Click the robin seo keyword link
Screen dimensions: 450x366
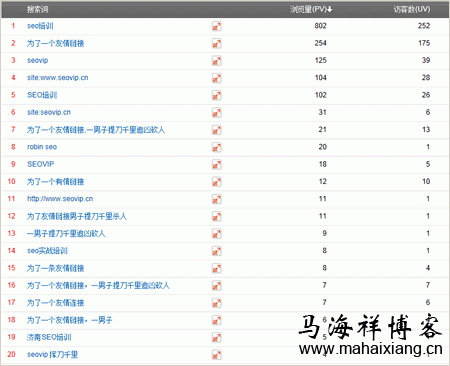tap(42, 147)
